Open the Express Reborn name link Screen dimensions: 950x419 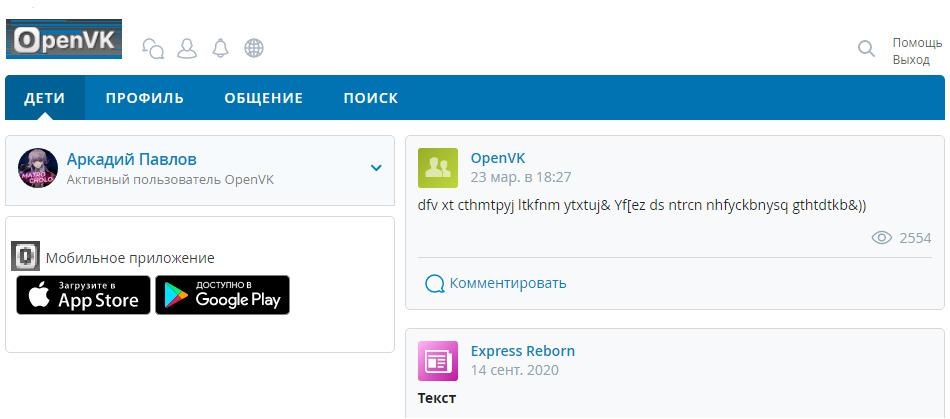pyautogui.click(x=523, y=351)
